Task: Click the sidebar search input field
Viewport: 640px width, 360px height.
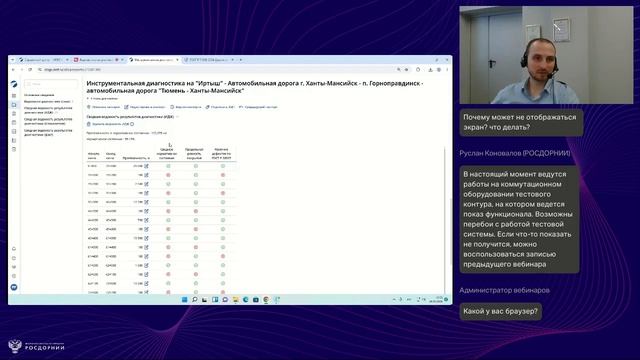Action: pos(51,84)
